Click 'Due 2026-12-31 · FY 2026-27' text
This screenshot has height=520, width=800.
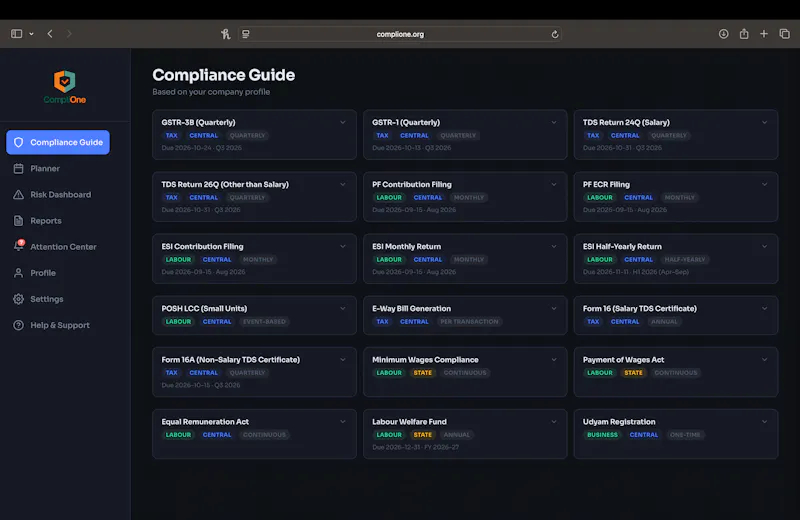coord(415,447)
